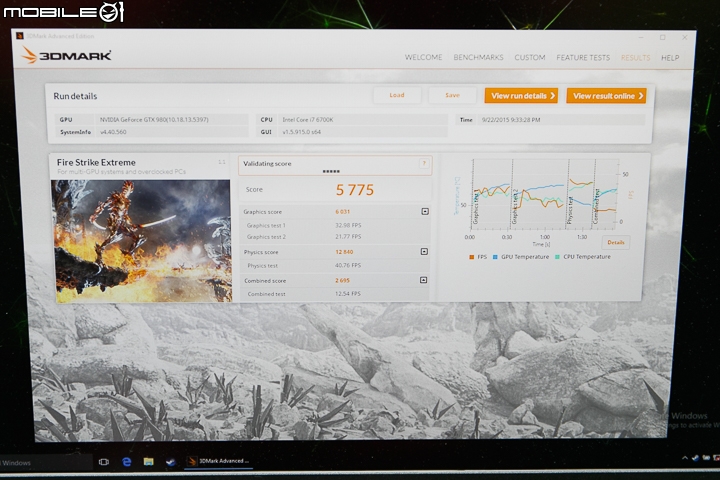
Task: Open Steam from the taskbar
Action: (x=170, y=462)
